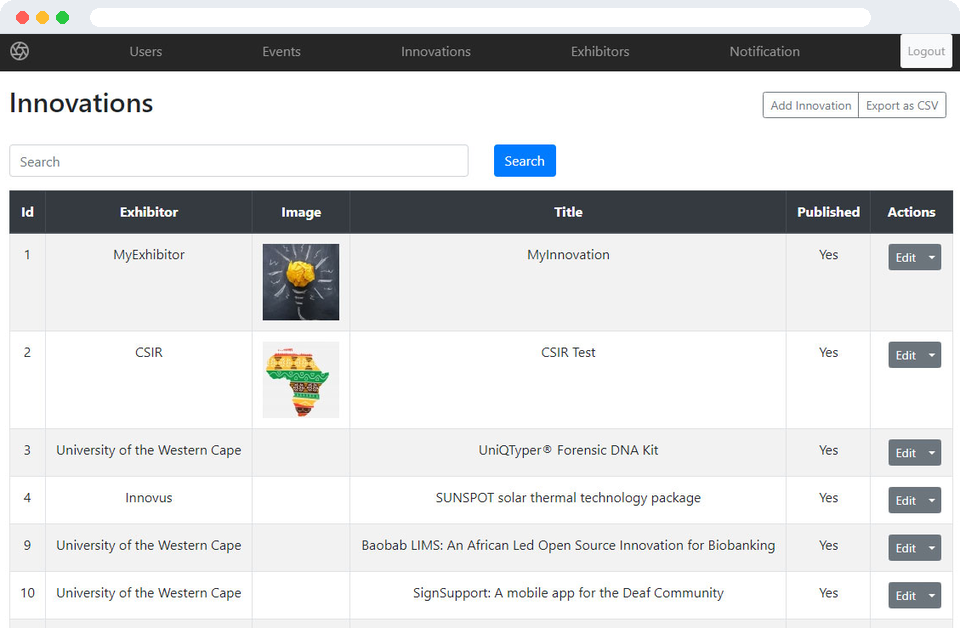Open the Exhibitors nav item
Screen dimensions: 960x634
coord(600,52)
